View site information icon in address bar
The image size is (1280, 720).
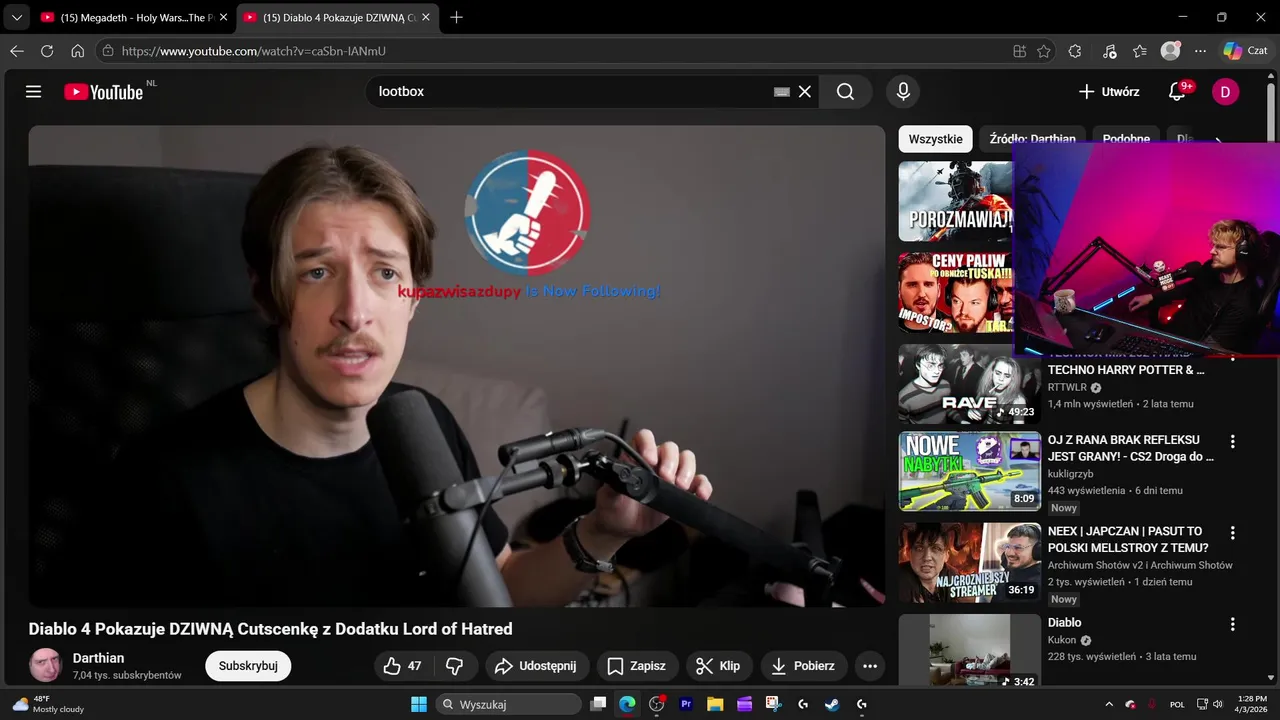108,51
